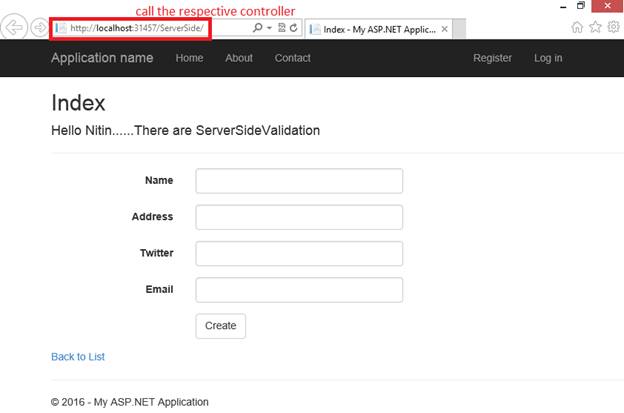Follow the Back to List link
The image size is (624, 413).
click(78, 357)
